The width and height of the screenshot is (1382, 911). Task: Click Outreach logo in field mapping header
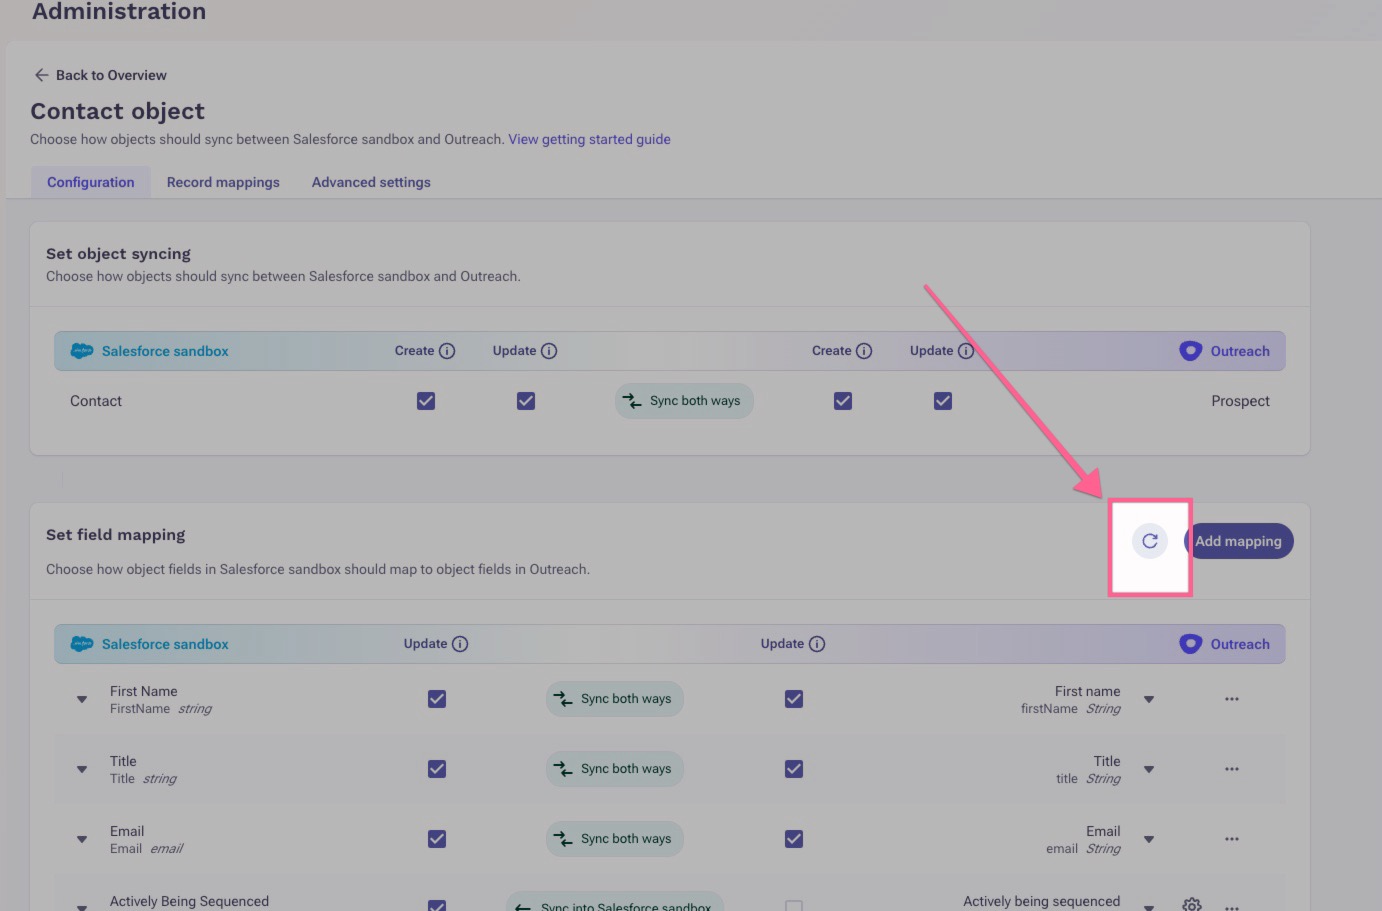[x=1190, y=644]
